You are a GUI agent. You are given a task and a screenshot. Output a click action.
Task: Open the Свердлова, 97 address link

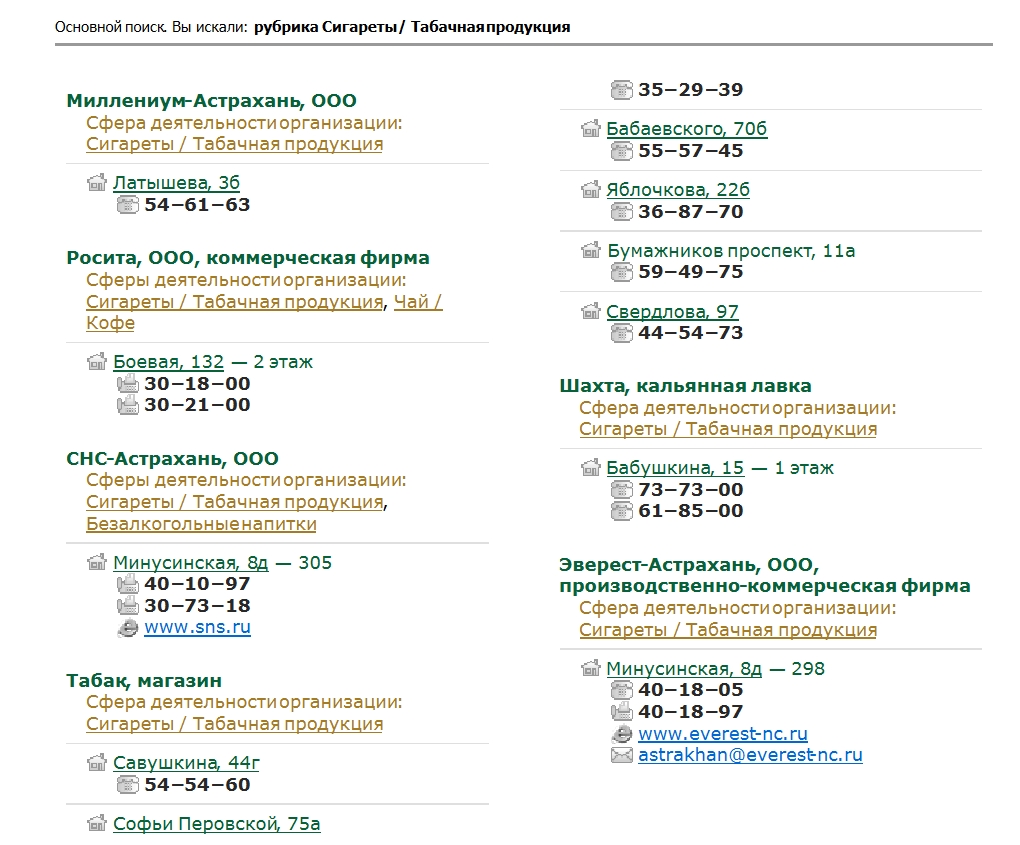(672, 312)
